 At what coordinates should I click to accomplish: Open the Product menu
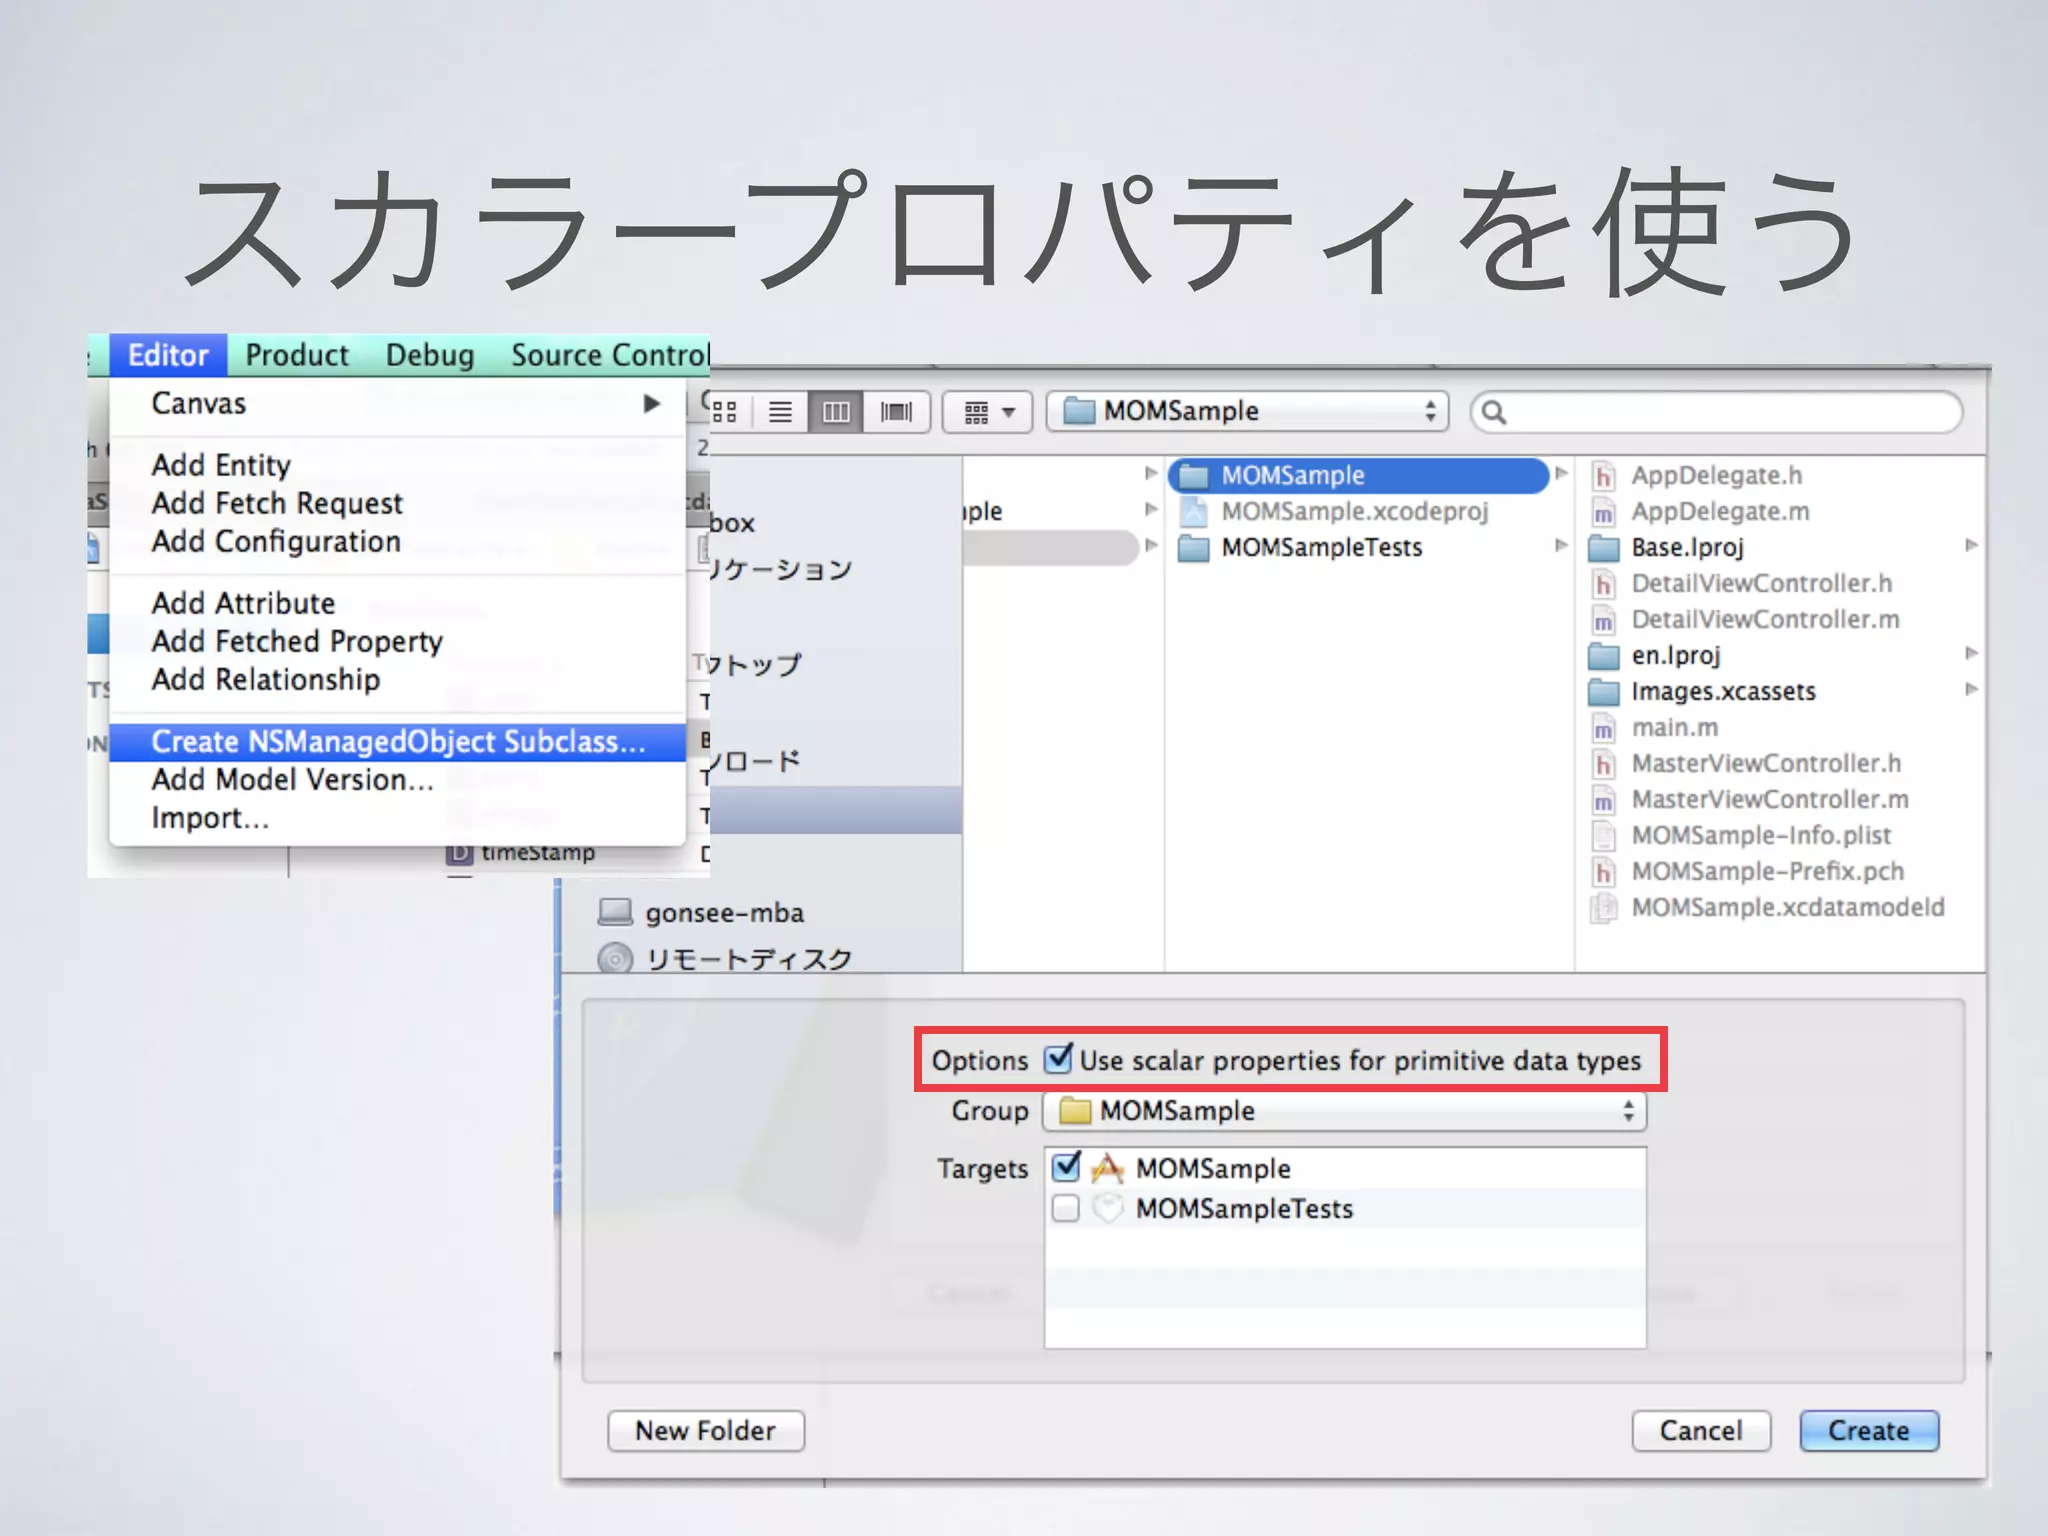tap(297, 355)
